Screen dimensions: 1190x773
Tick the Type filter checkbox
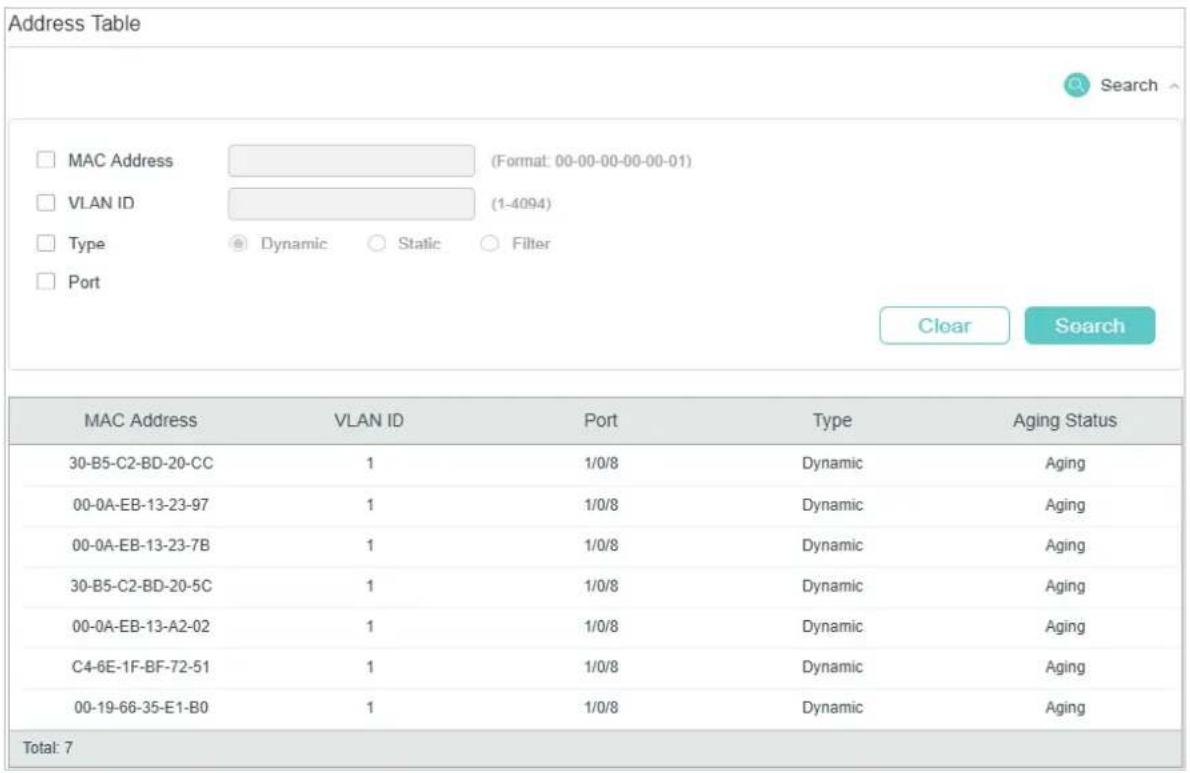coord(46,244)
